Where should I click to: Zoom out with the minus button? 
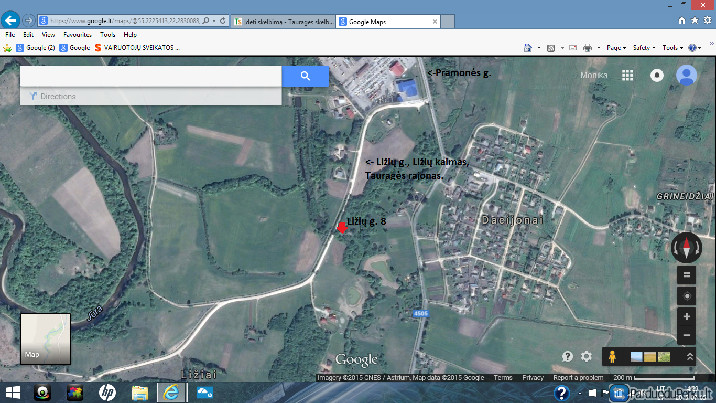(x=686, y=335)
